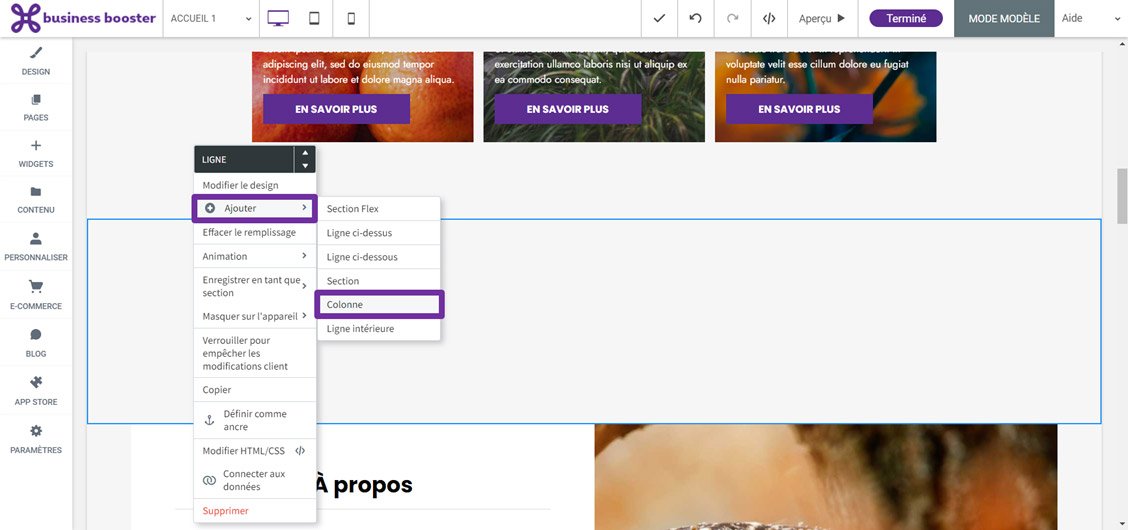This screenshot has height=530, width=1128.
Task: Click the Aperçu preview button
Action: pos(822,18)
